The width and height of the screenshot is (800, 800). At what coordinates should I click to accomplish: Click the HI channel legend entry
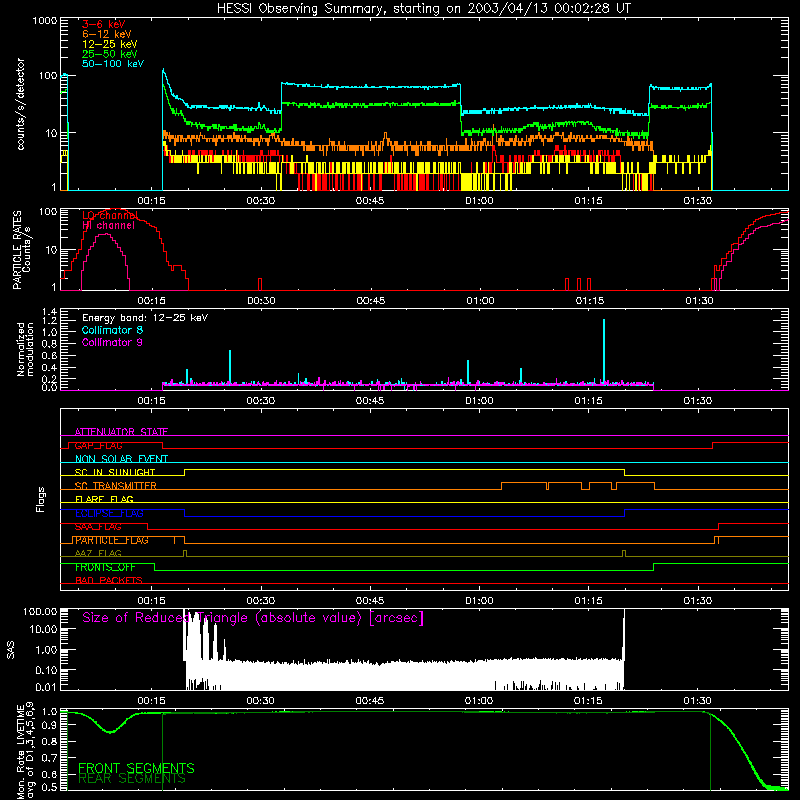pos(108,226)
